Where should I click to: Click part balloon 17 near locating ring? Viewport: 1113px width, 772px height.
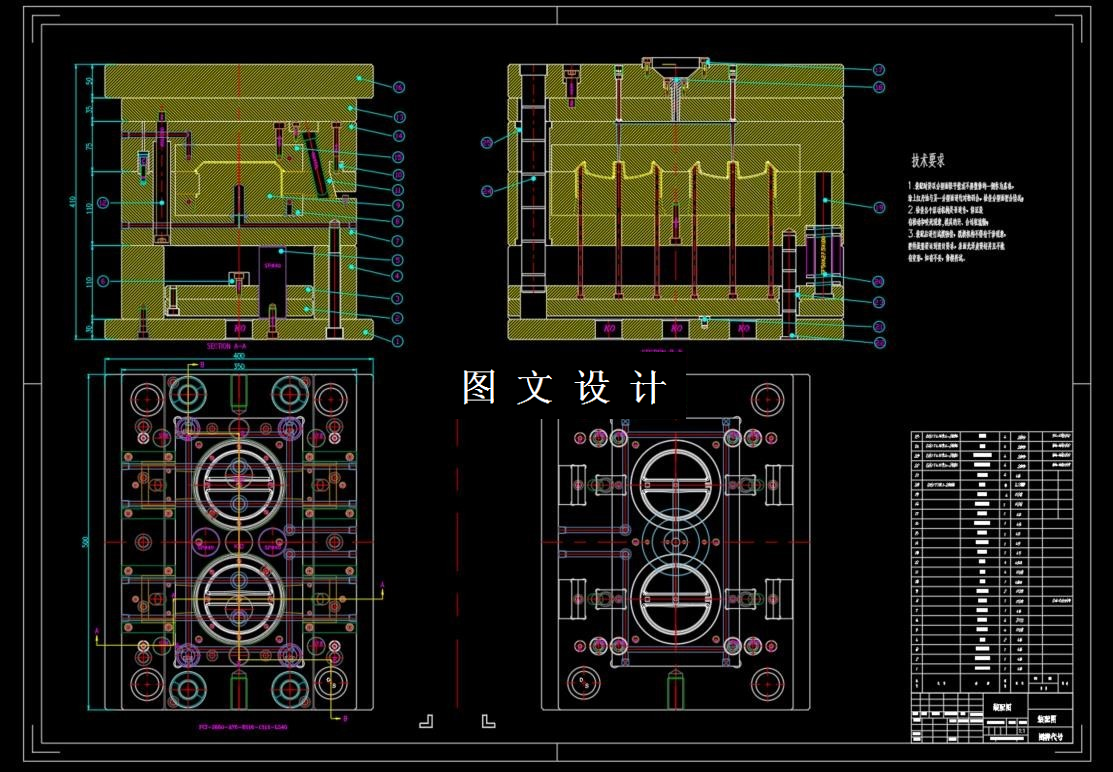(x=879, y=70)
